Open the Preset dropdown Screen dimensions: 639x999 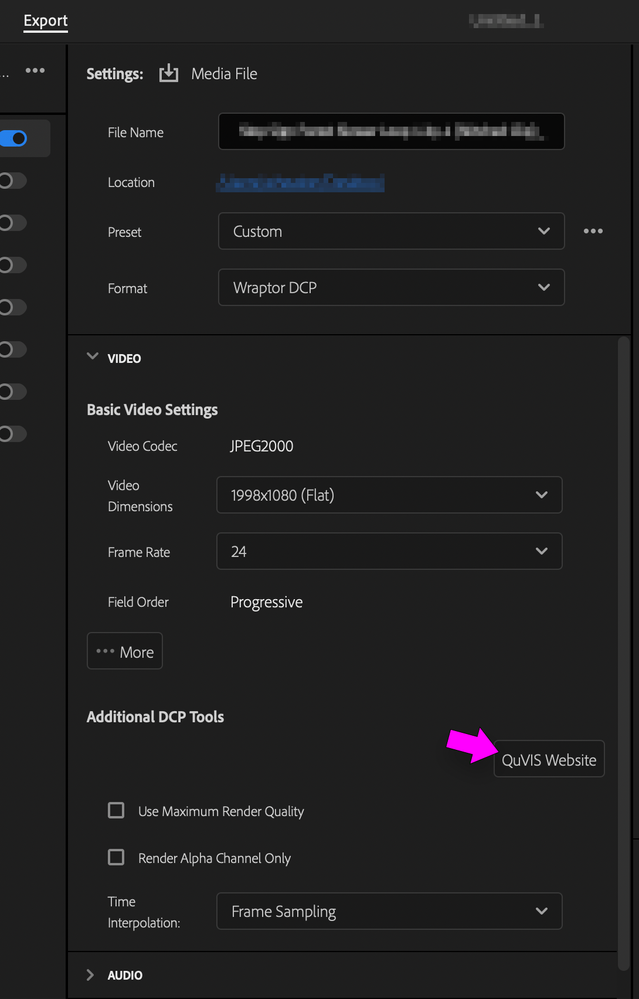[391, 231]
